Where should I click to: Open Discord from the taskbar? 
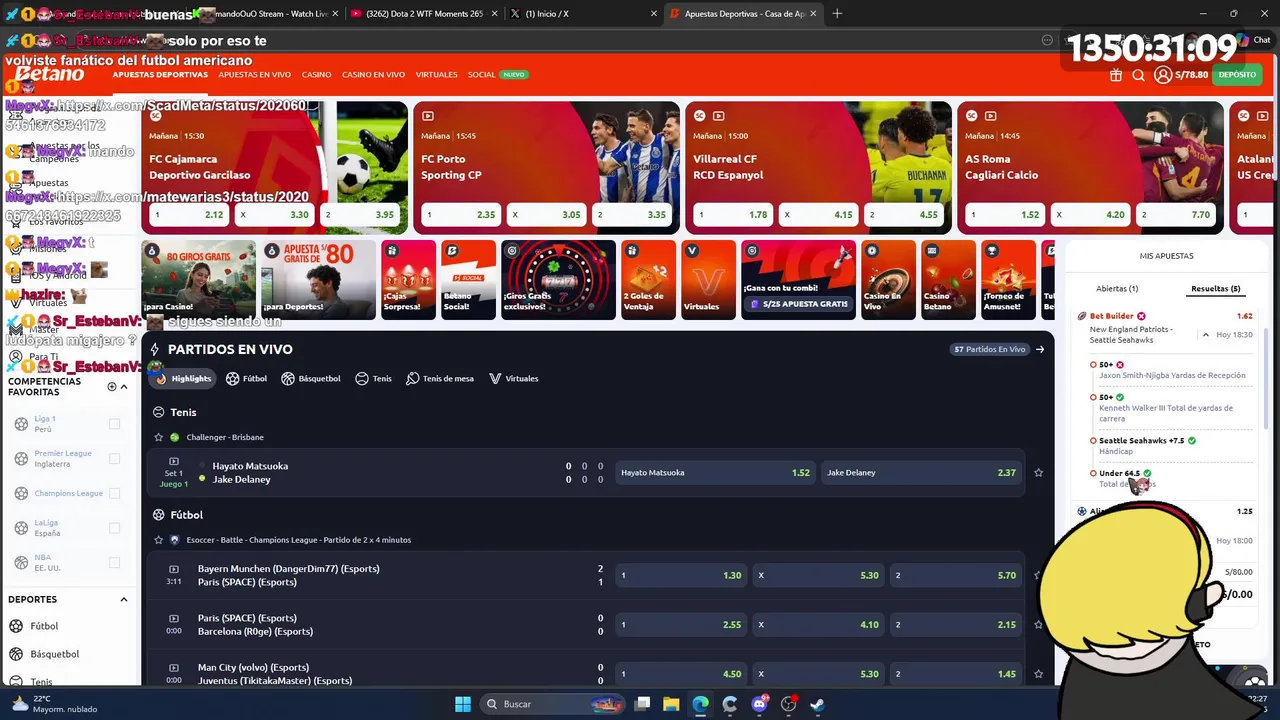point(759,704)
